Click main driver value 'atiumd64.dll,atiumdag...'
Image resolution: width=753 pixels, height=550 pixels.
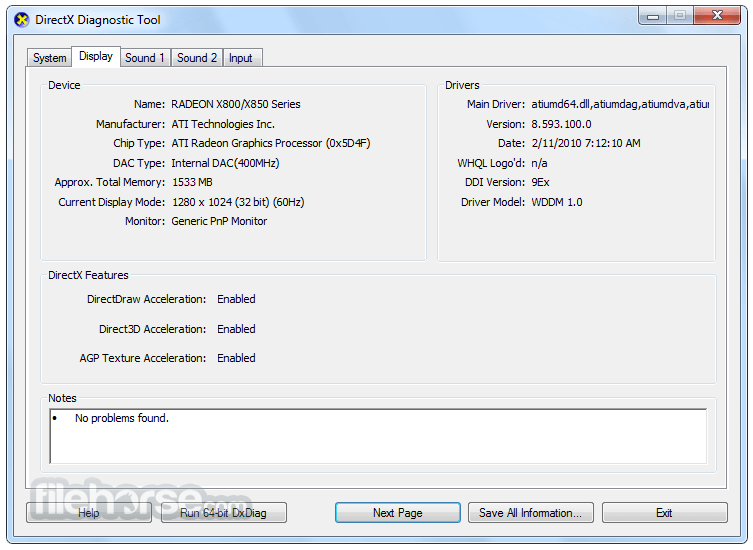620,104
